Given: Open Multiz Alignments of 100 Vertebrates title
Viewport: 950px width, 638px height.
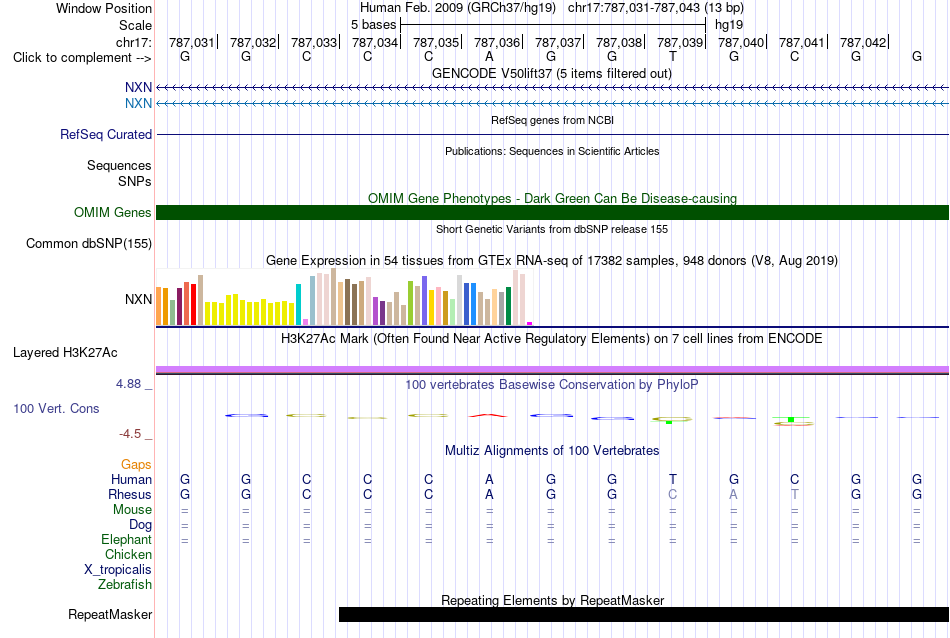Looking at the screenshot, I should pos(552,450).
